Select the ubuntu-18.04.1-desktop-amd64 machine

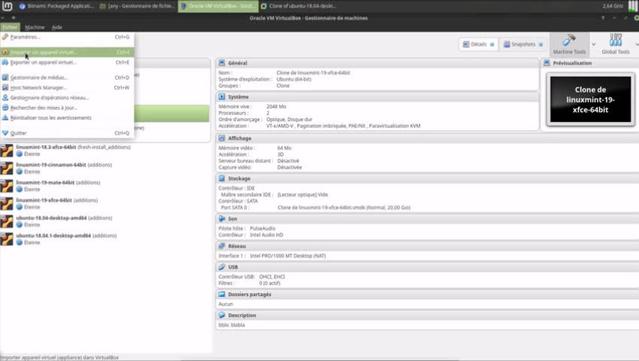(105, 239)
